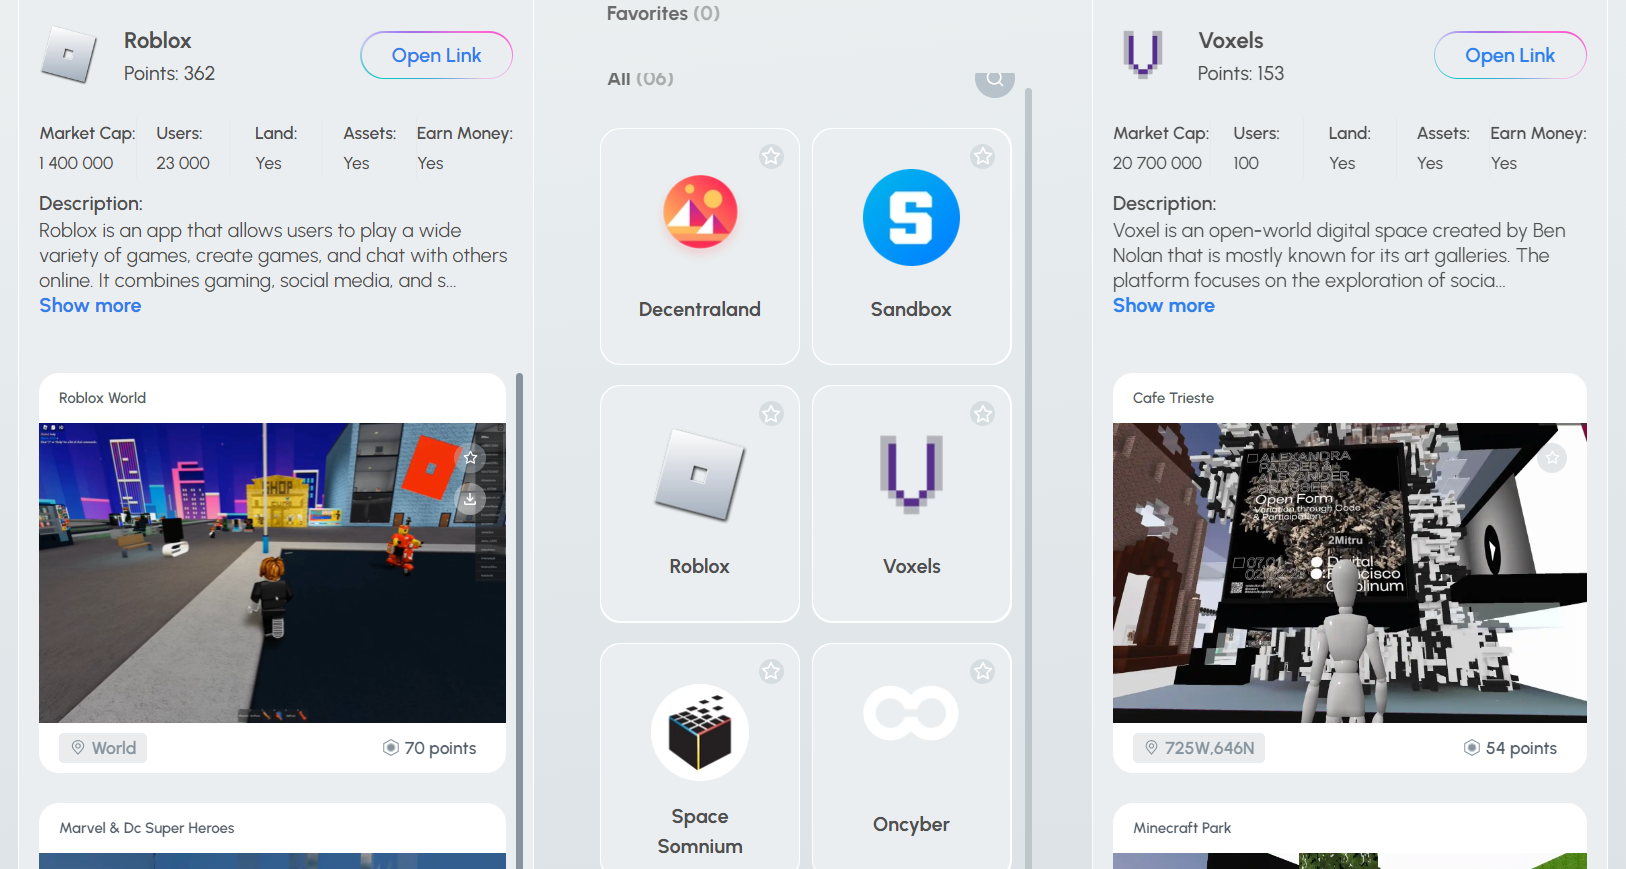Screen dimensions: 1626x869
Task: Favorite the Decentraland card star
Action: pos(771,156)
